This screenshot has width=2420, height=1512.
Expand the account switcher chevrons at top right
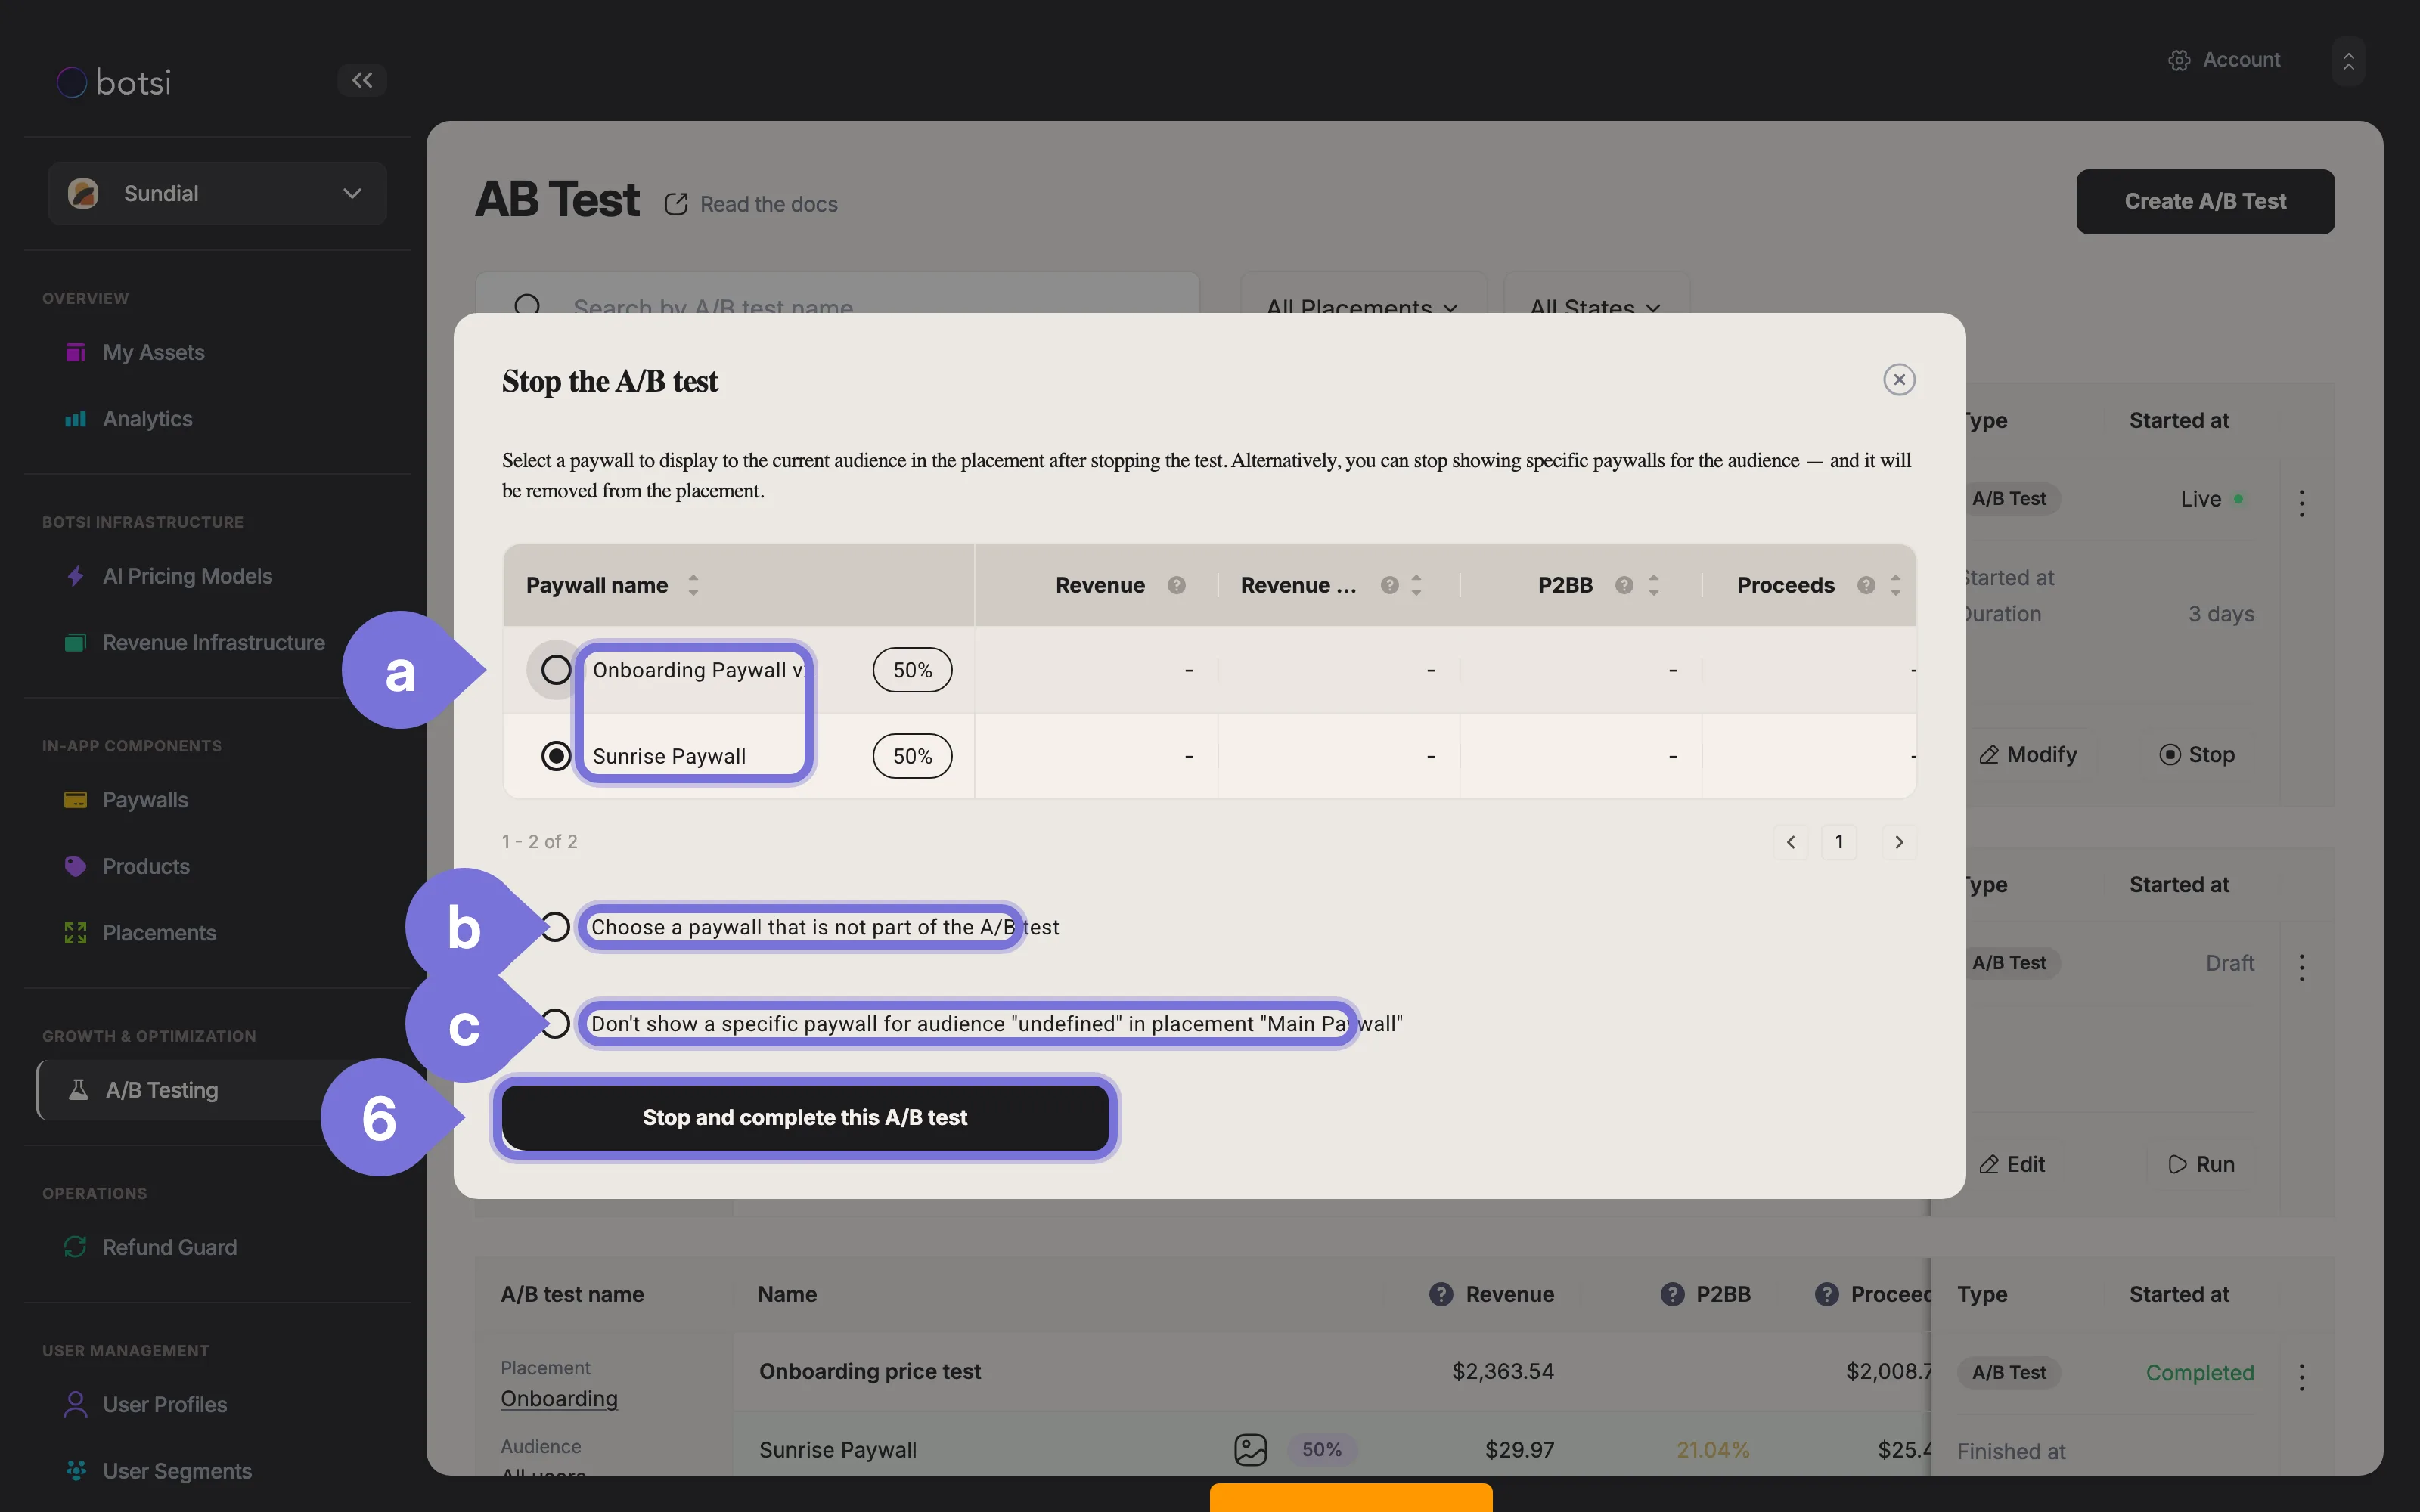pos(2348,61)
